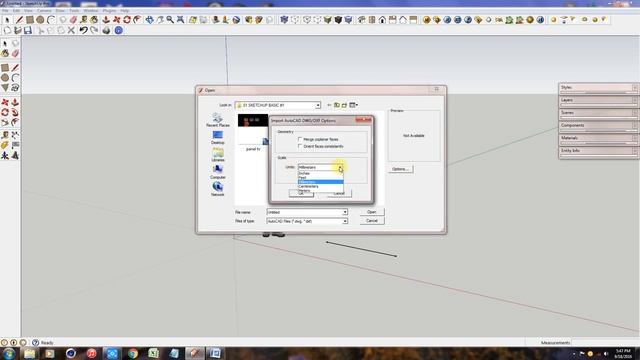Screen dimensions: 640x360
Task: Select the Protractor tool
Action: (x=5, y=145)
